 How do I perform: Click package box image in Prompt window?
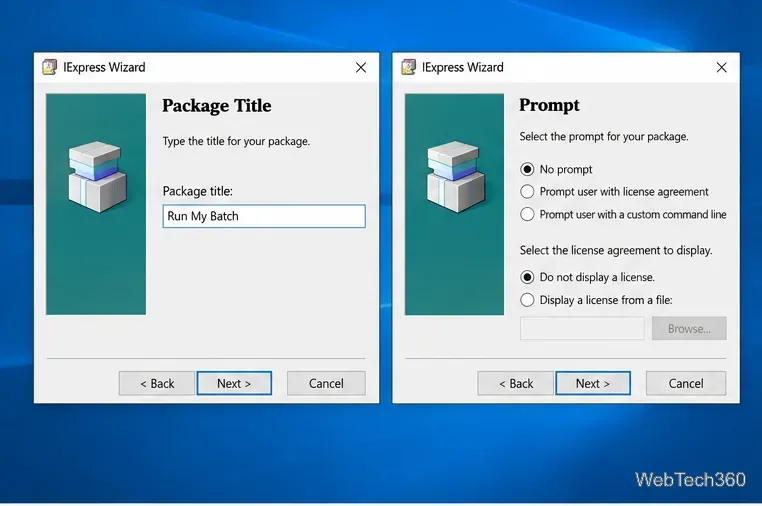pos(456,177)
